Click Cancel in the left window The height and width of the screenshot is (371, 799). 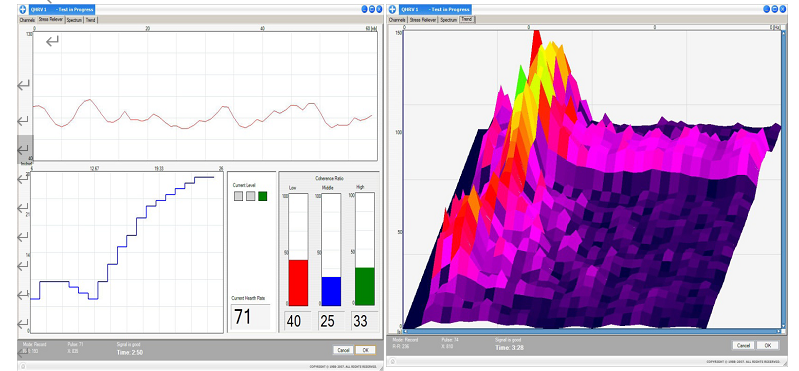pyautogui.click(x=343, y=350)
